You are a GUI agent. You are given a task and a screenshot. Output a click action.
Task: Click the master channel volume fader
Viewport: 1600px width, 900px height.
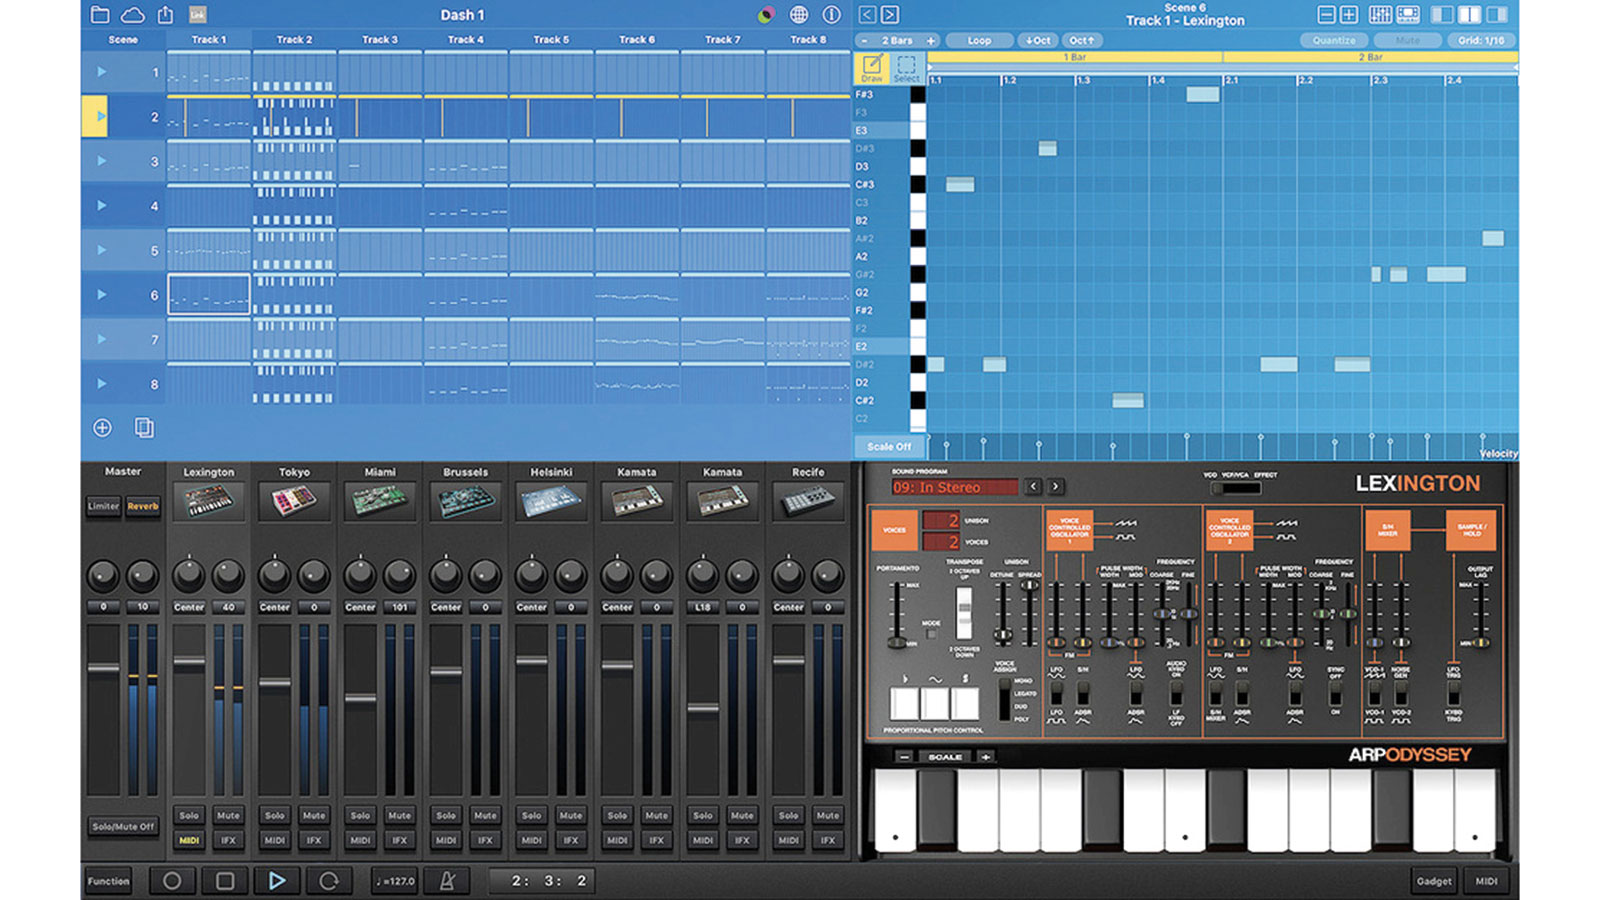pos(103,668)
